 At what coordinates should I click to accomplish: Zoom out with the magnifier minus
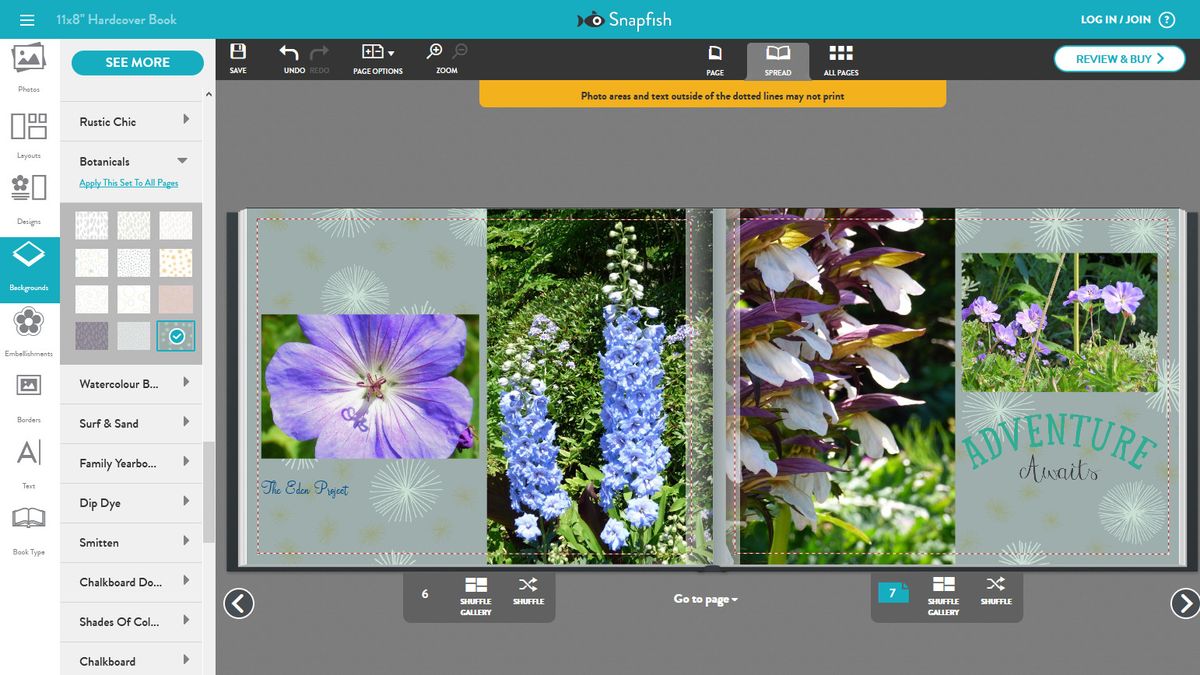pyautogui.click(x=460, y=52)
